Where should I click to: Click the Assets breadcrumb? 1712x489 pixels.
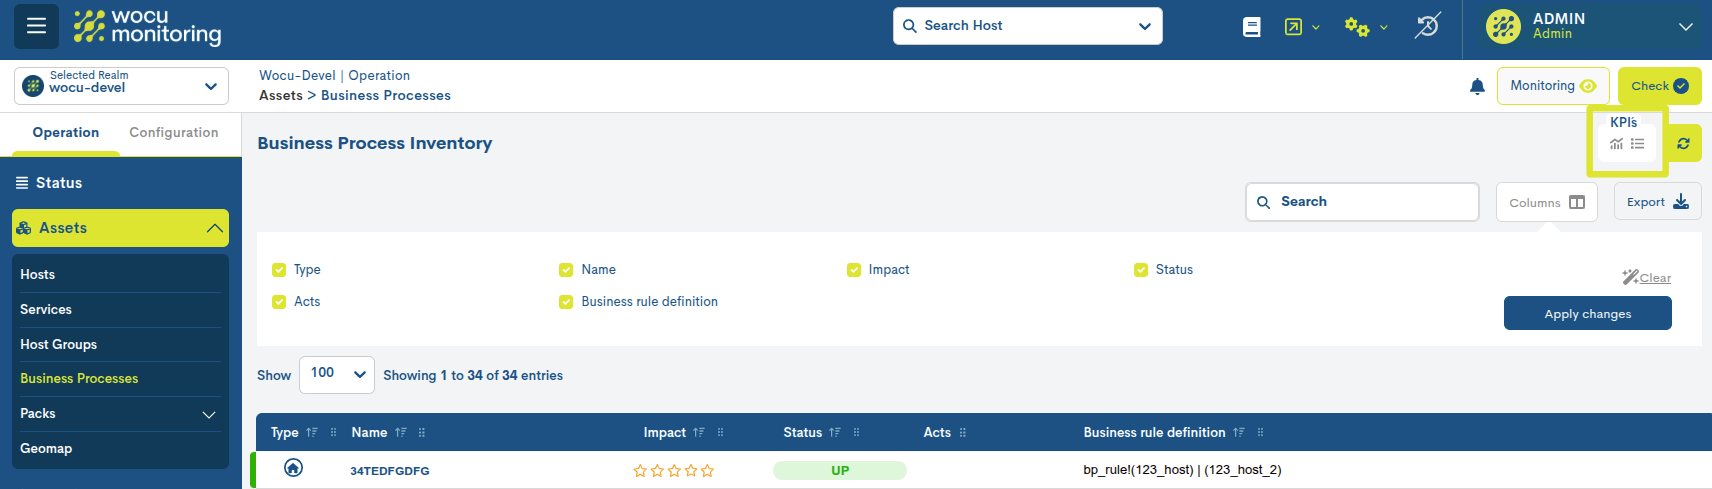click(281, 95)
